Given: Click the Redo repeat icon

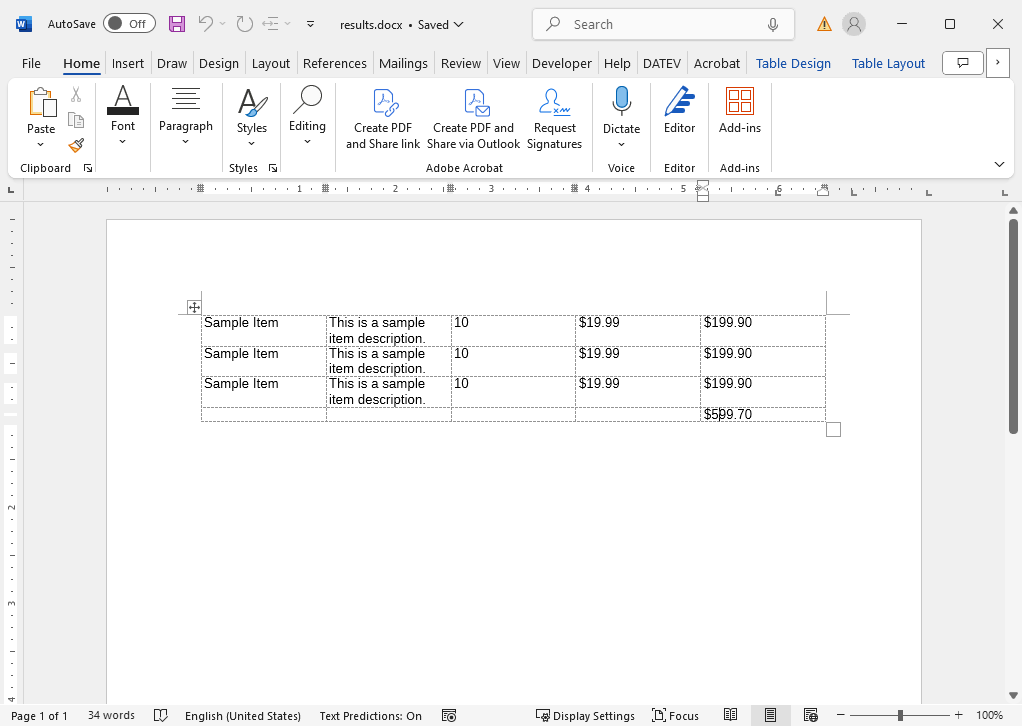Looking at the screenshot, I should (244, 24).
